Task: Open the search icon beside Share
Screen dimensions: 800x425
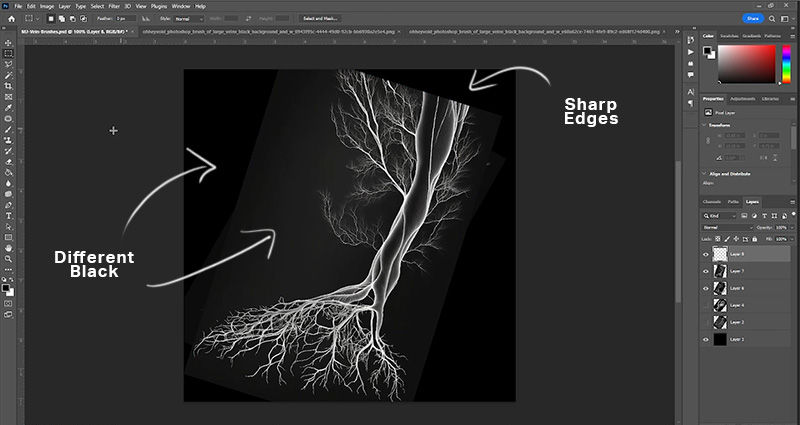Action: tap(772, 18)
